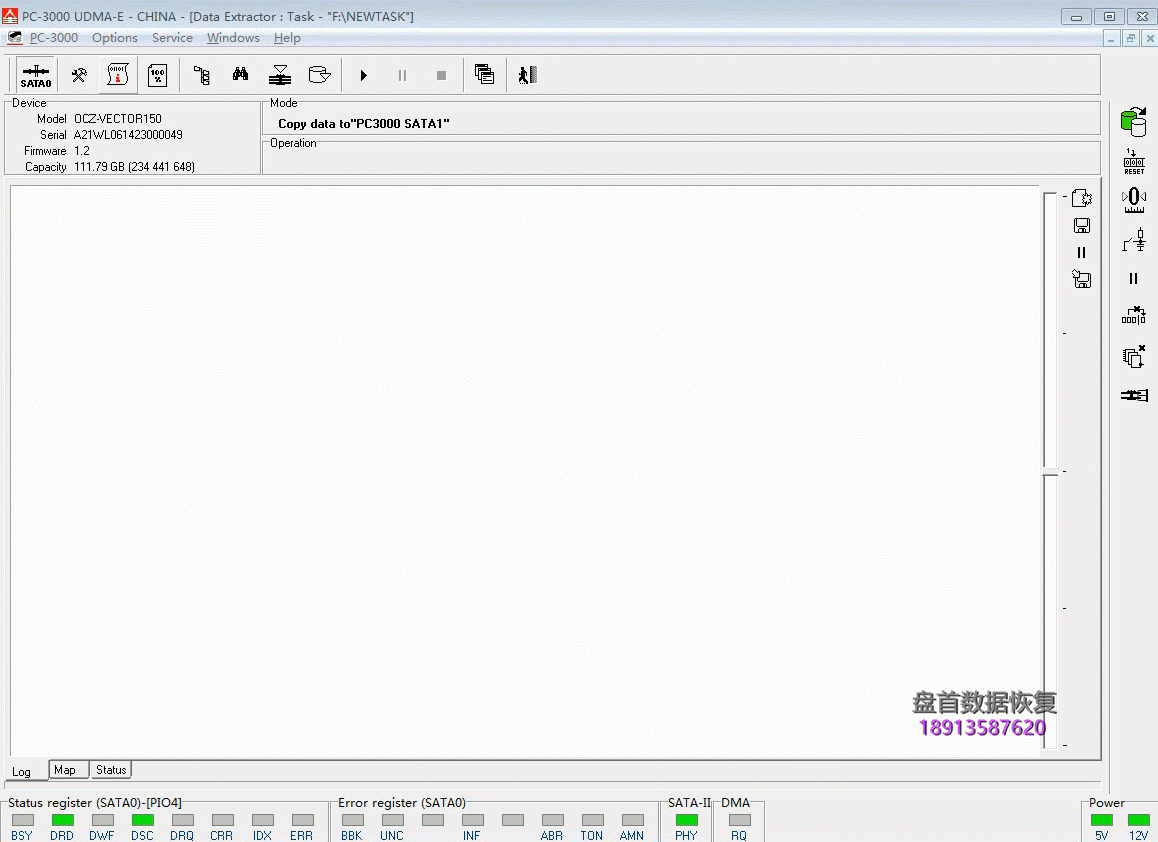Click the BSY status indicator

(x=23, y=820)
